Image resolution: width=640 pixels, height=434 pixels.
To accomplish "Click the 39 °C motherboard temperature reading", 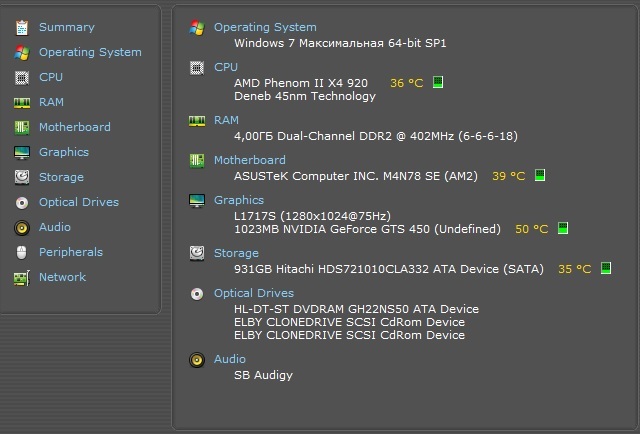I will pyautogui.click(x=508, y=176).
